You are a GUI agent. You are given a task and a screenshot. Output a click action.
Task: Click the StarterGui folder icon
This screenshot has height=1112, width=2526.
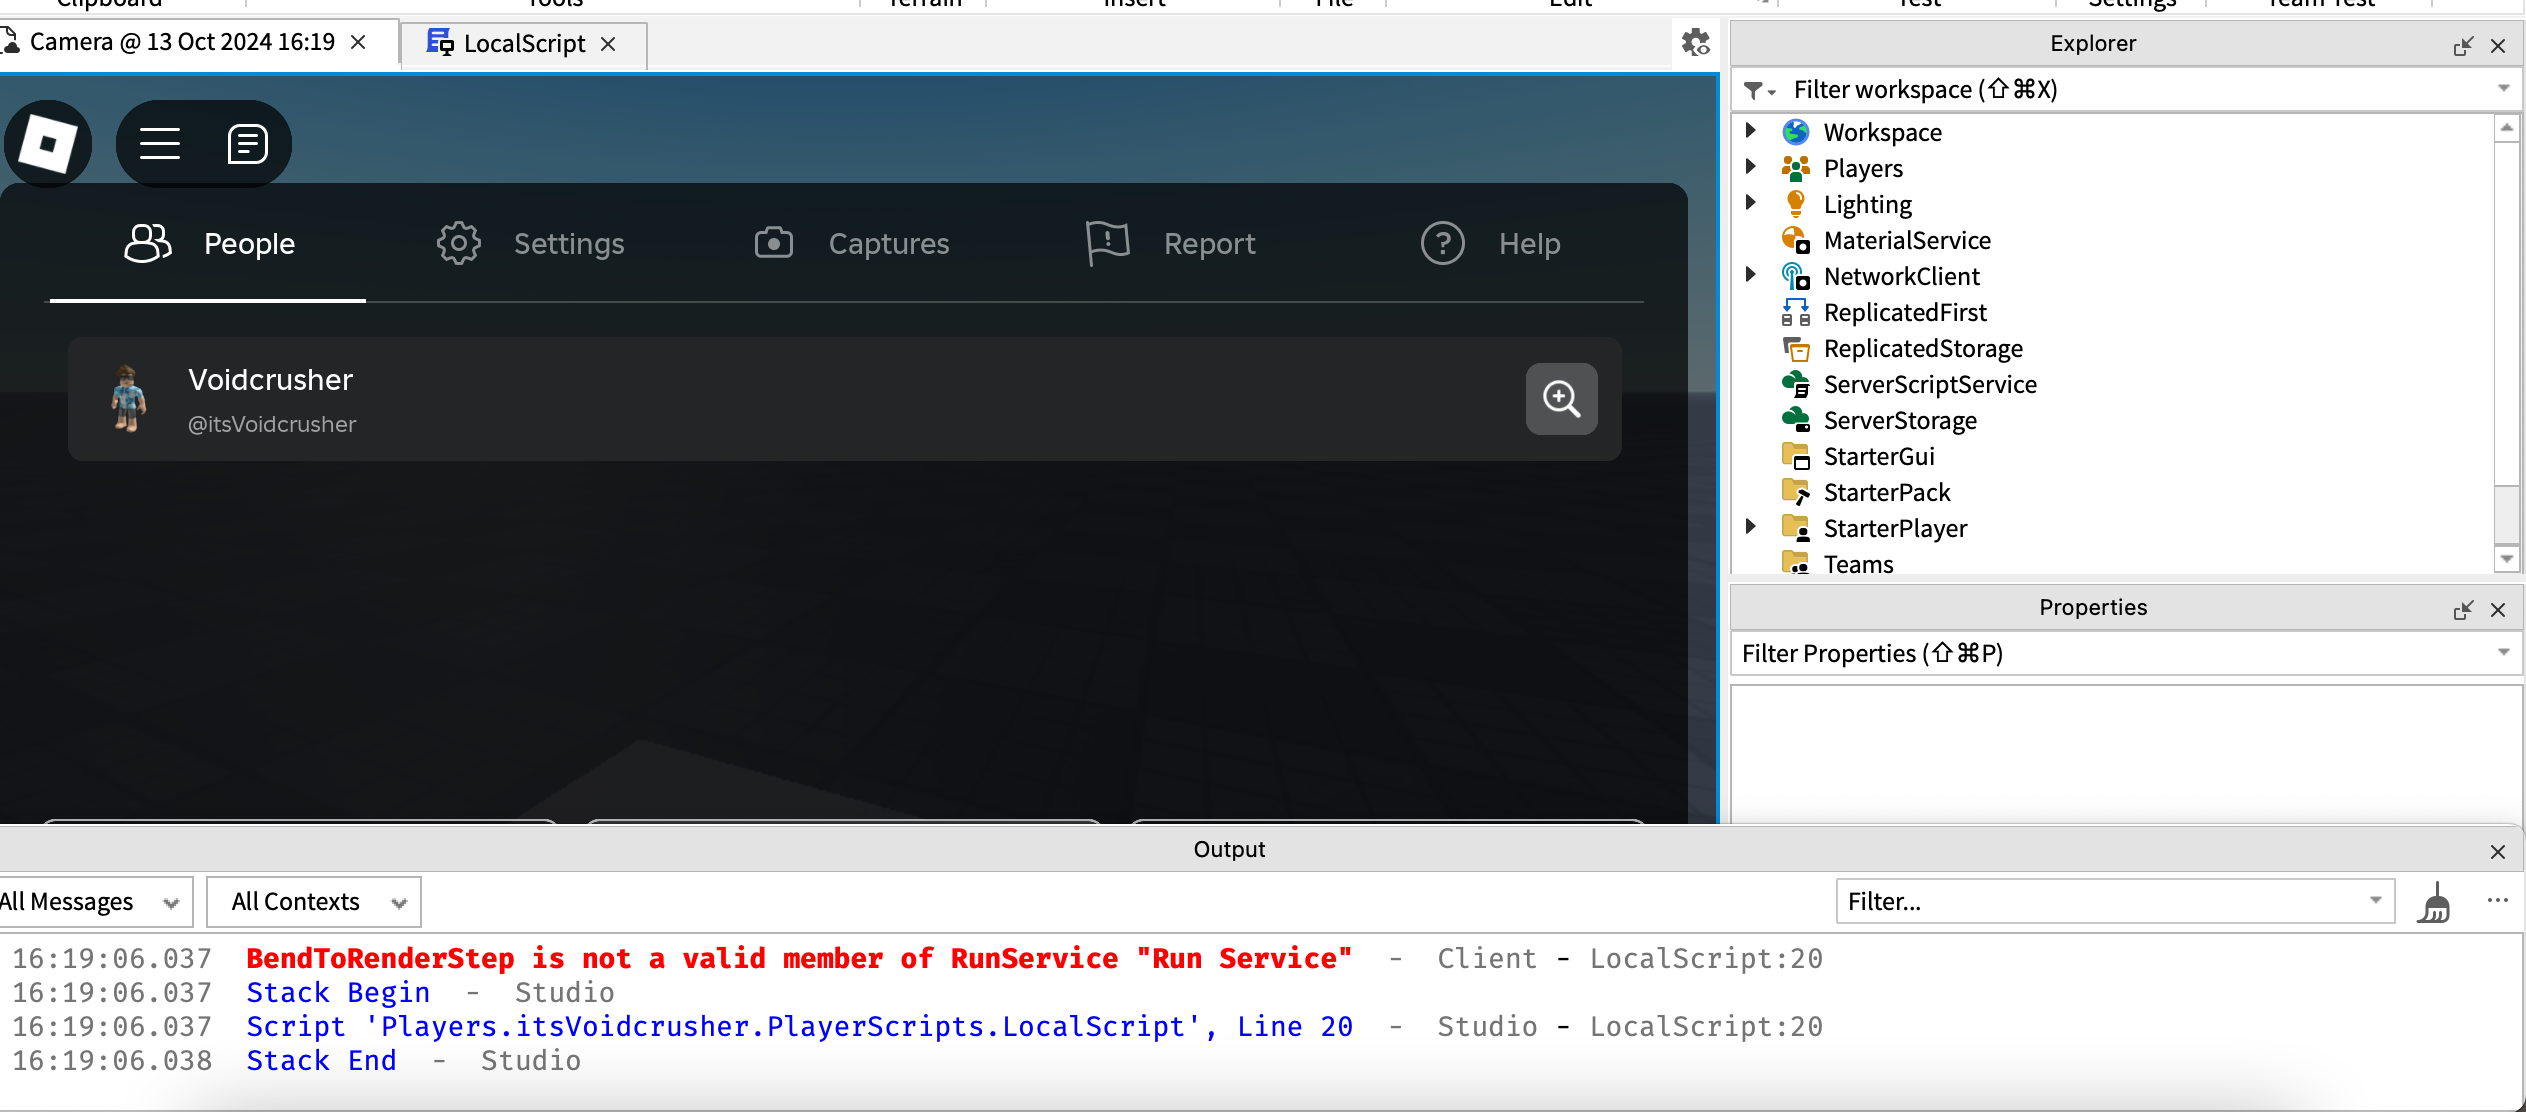(1796, 456)
